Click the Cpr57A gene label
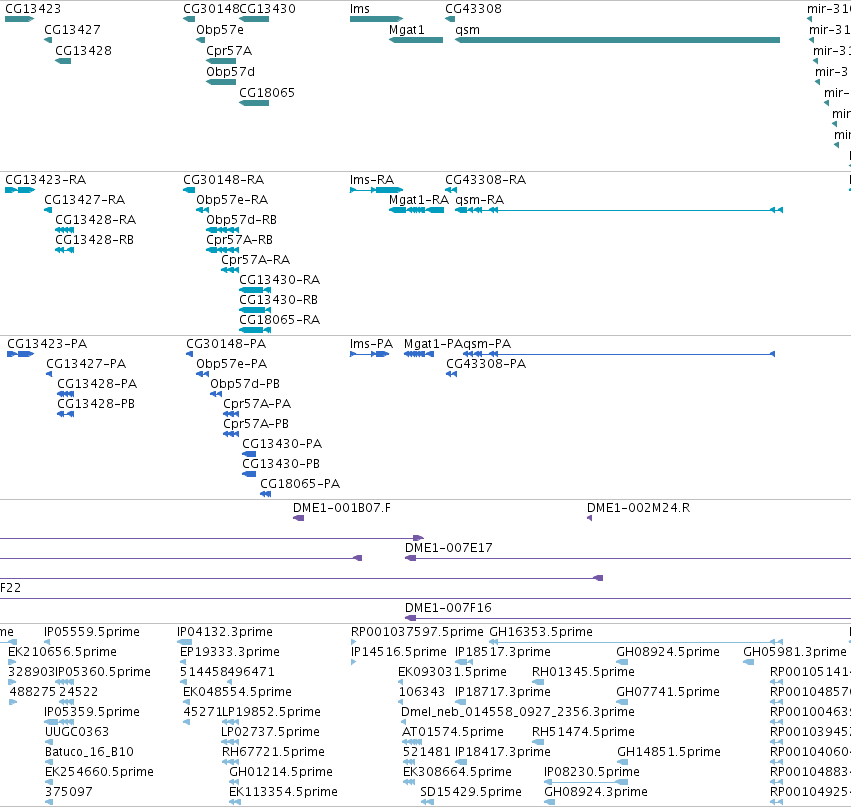 tap(229, 51)
